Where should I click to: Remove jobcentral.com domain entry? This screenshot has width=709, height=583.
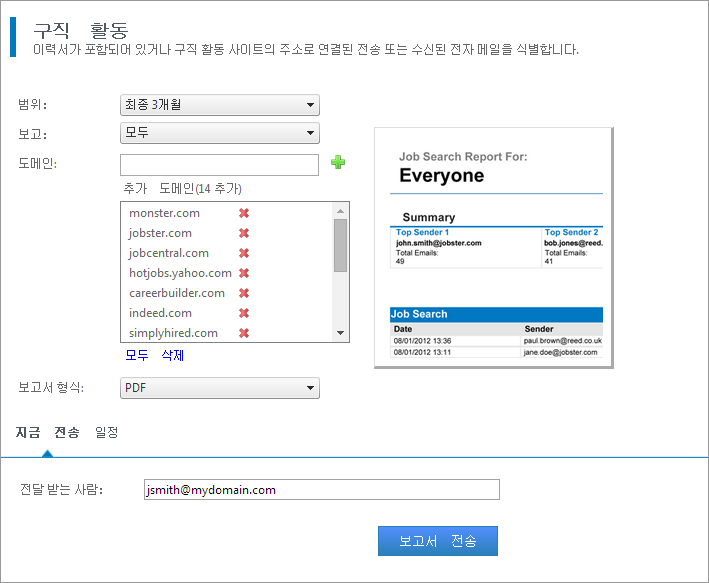tap(244, 253)
